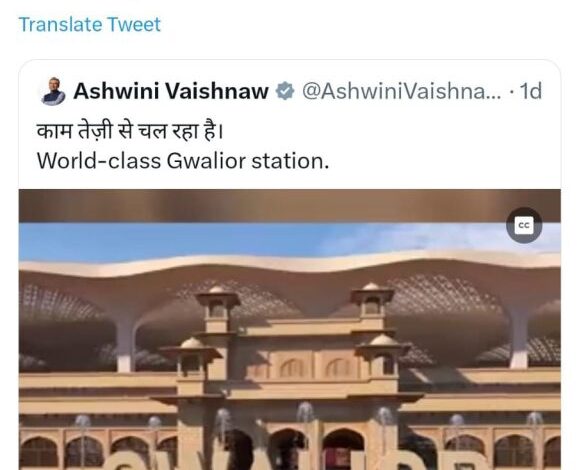This screenshot has width=579, height=470.
Task: Open the quoted tweet card header area
Action: 290,91
